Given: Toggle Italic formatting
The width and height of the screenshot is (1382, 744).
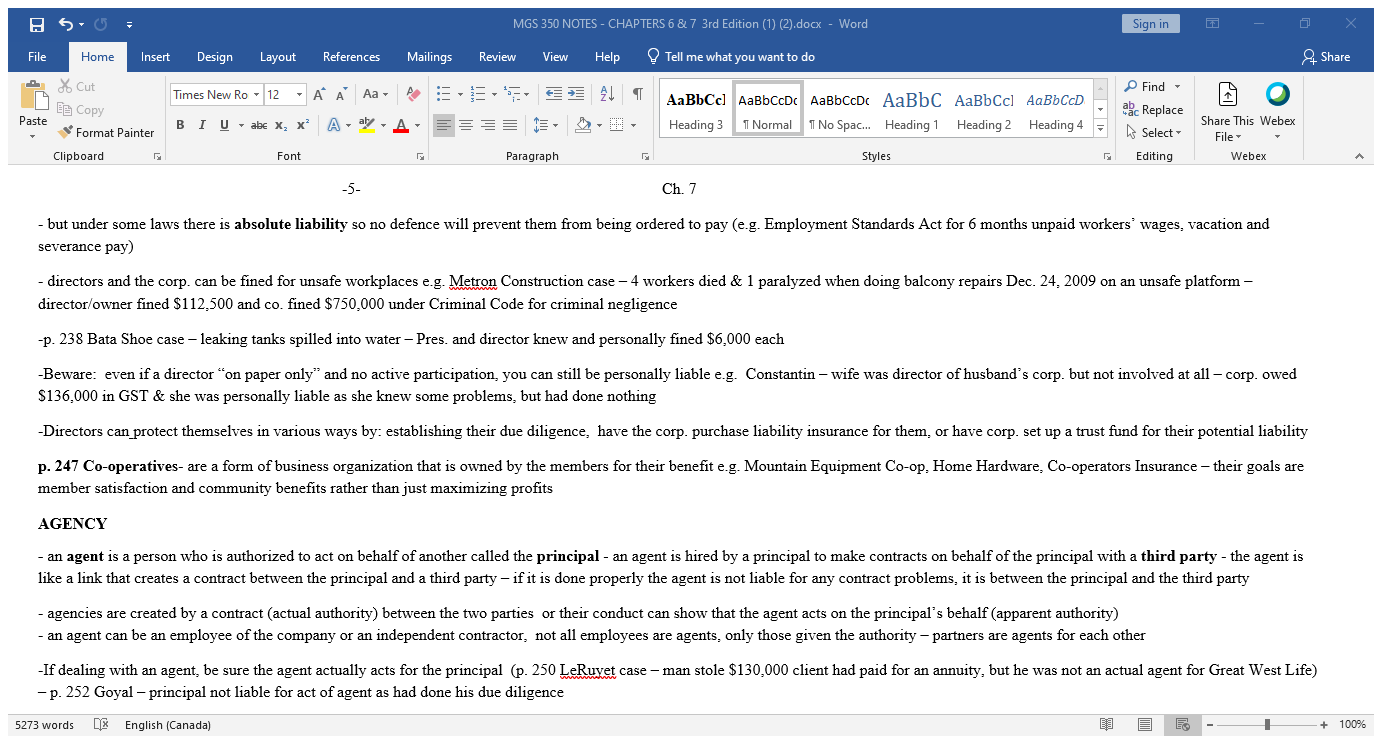Looking at the screenshot, I should tap(202, 125).
